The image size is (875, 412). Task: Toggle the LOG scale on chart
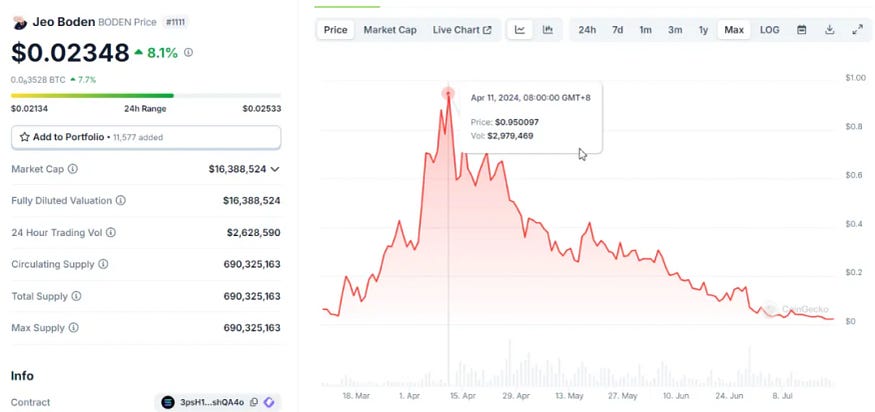click(x=769, y=30)
